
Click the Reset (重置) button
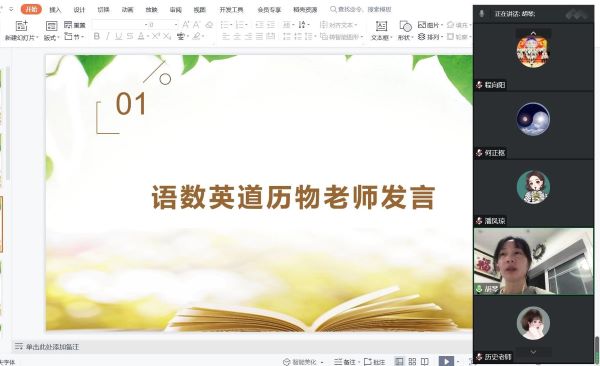click(75, 25)
